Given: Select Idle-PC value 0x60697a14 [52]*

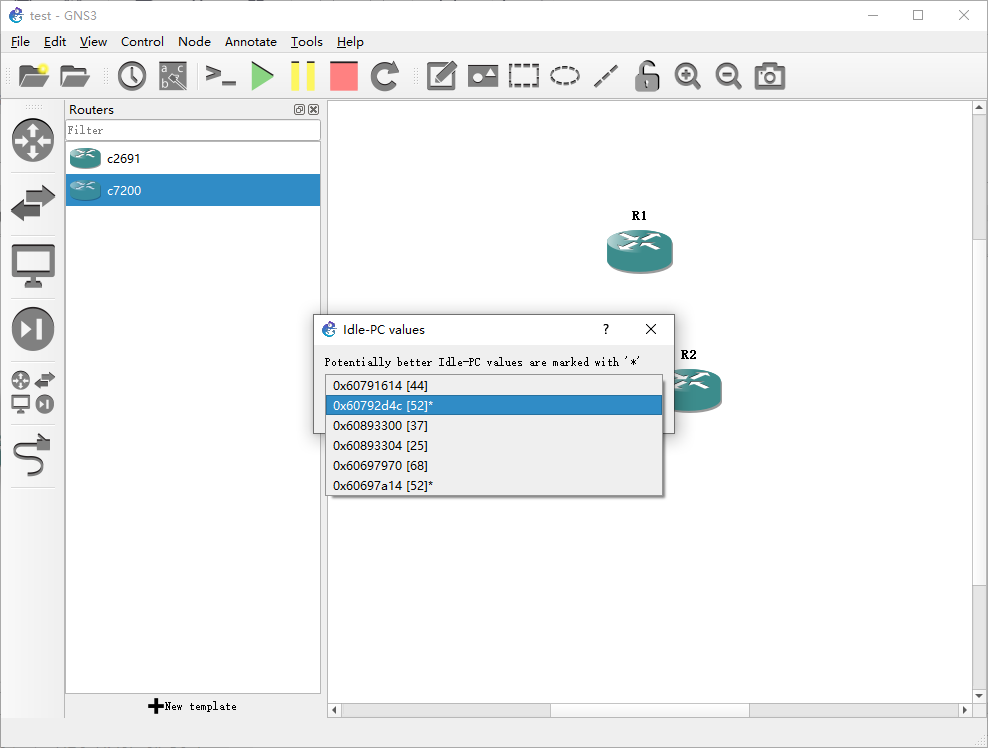Looking at the screenshot, I should (x=494, y=485).
